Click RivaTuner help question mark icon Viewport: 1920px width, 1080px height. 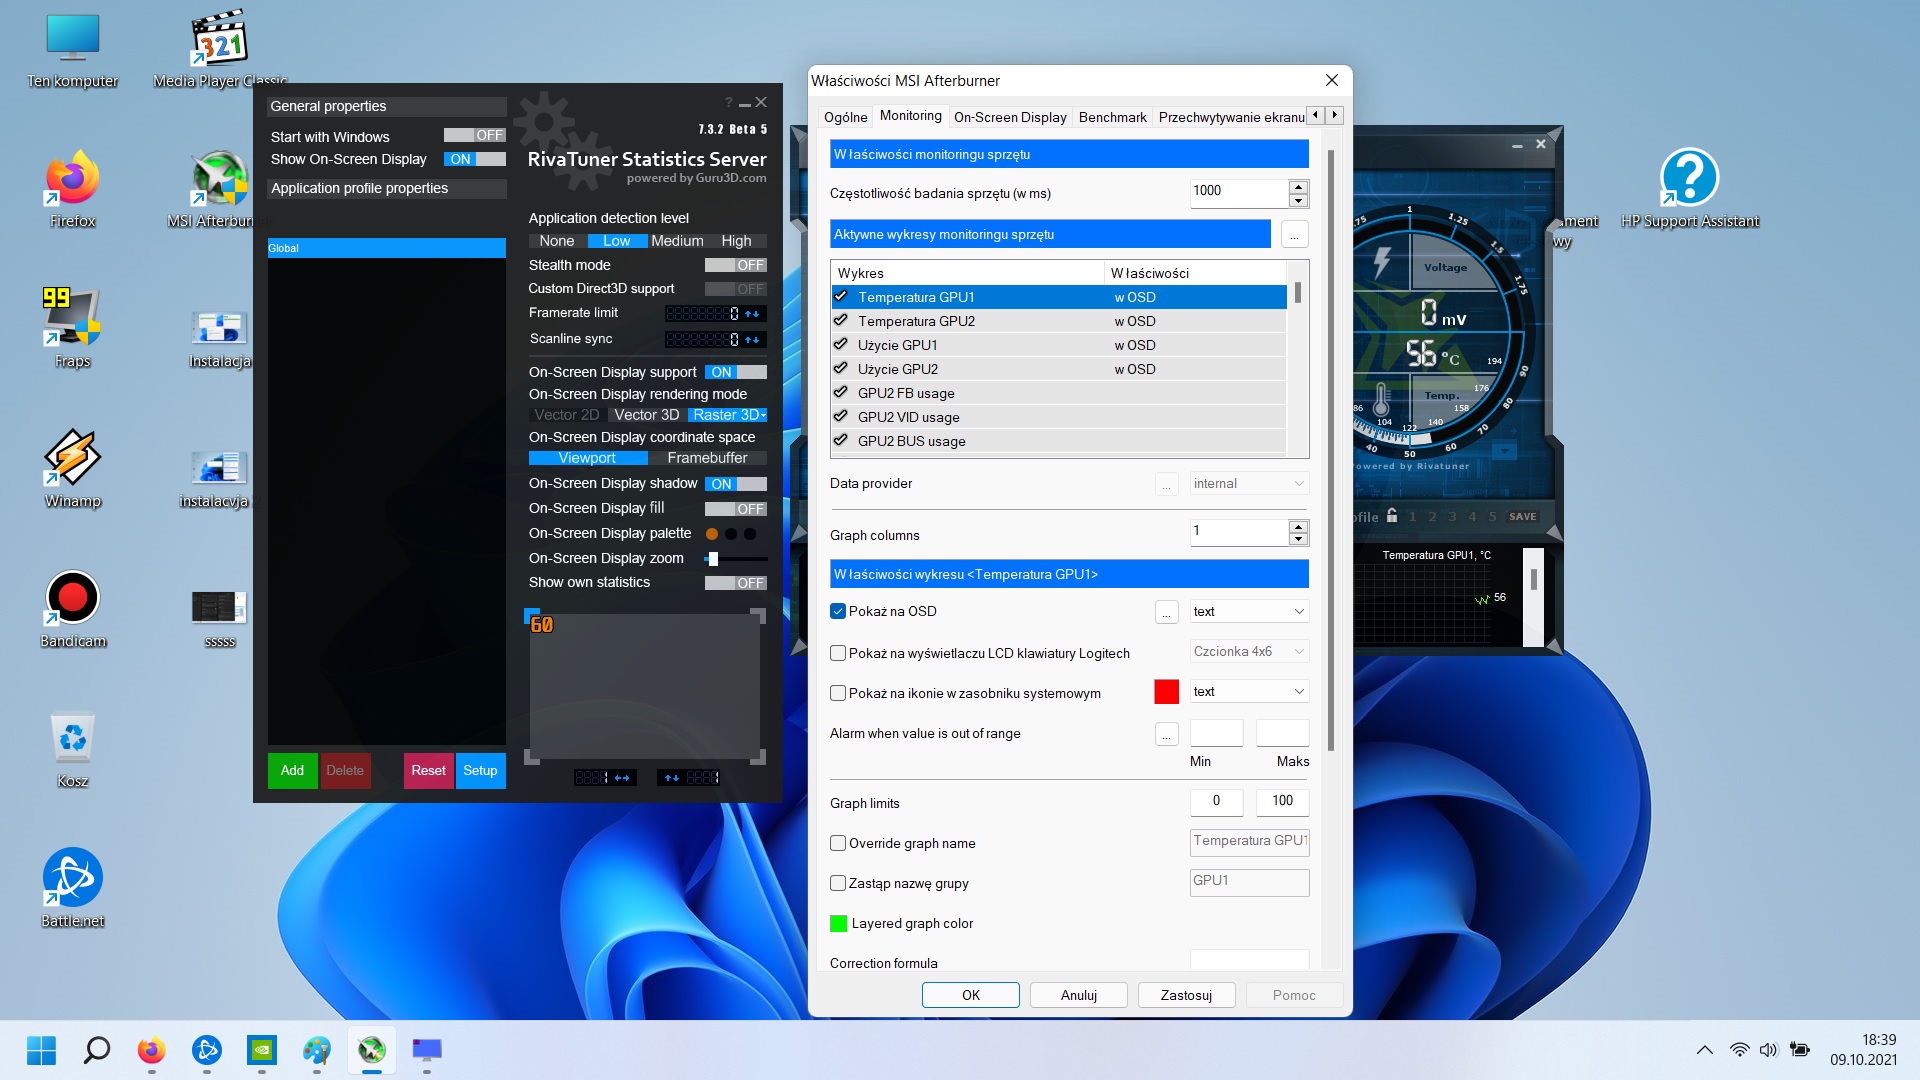[728, 103]
